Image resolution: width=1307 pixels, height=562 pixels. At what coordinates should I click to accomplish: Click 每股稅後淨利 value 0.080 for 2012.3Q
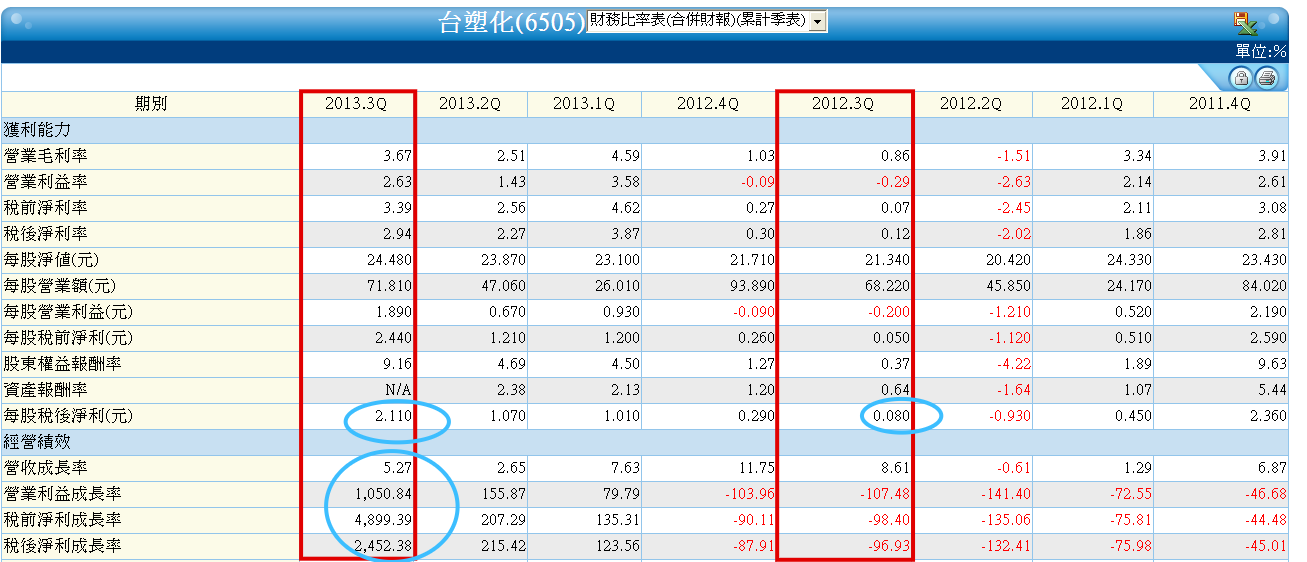click(x=891, y=416)
